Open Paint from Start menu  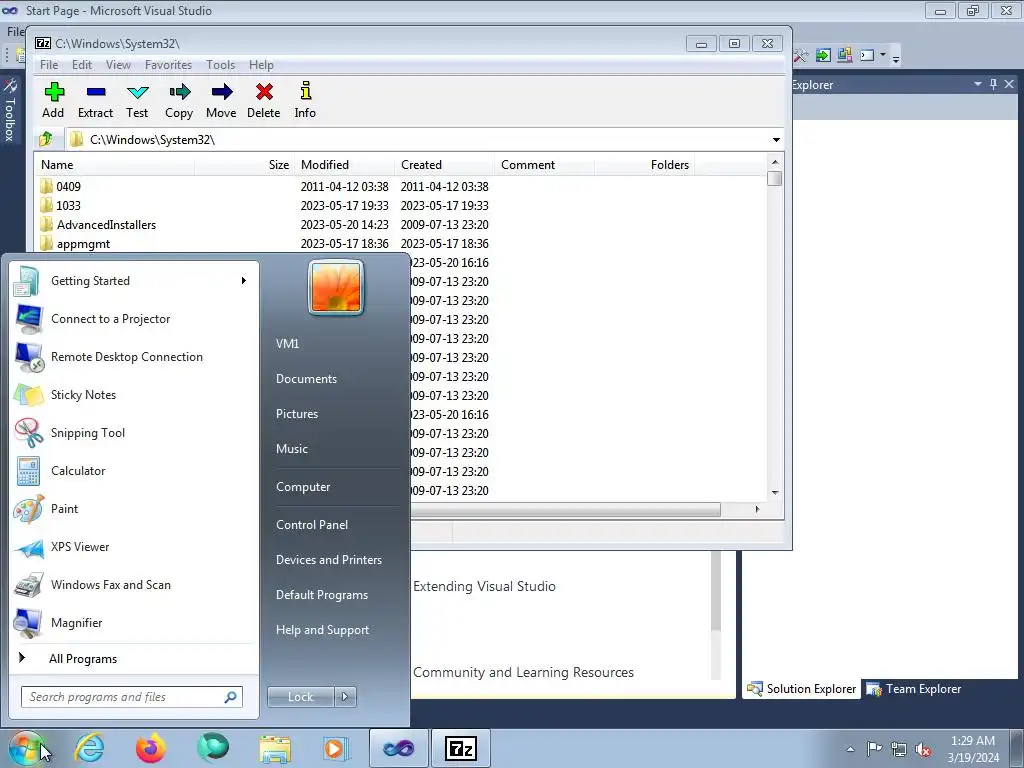click(x=131, y=509)
